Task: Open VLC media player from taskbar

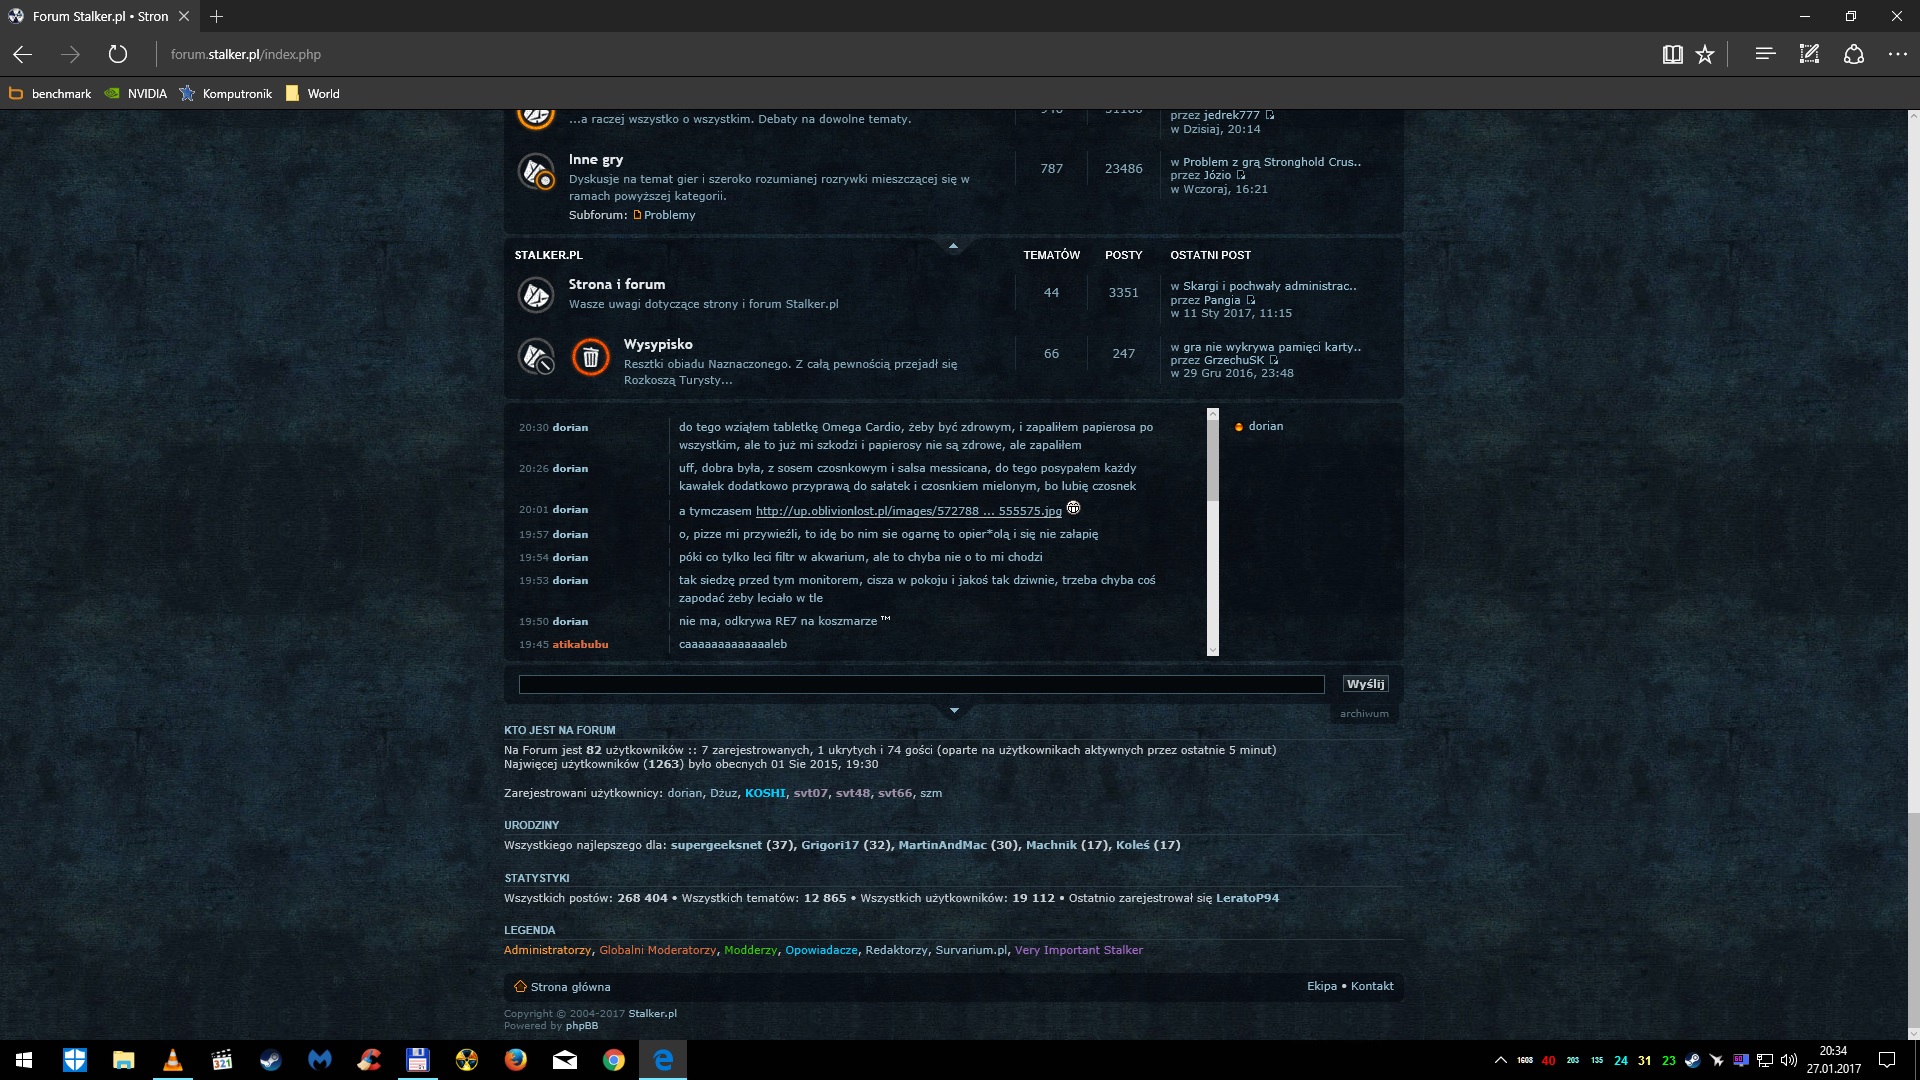Action: pyautogui.click(x=172, y=1060)
